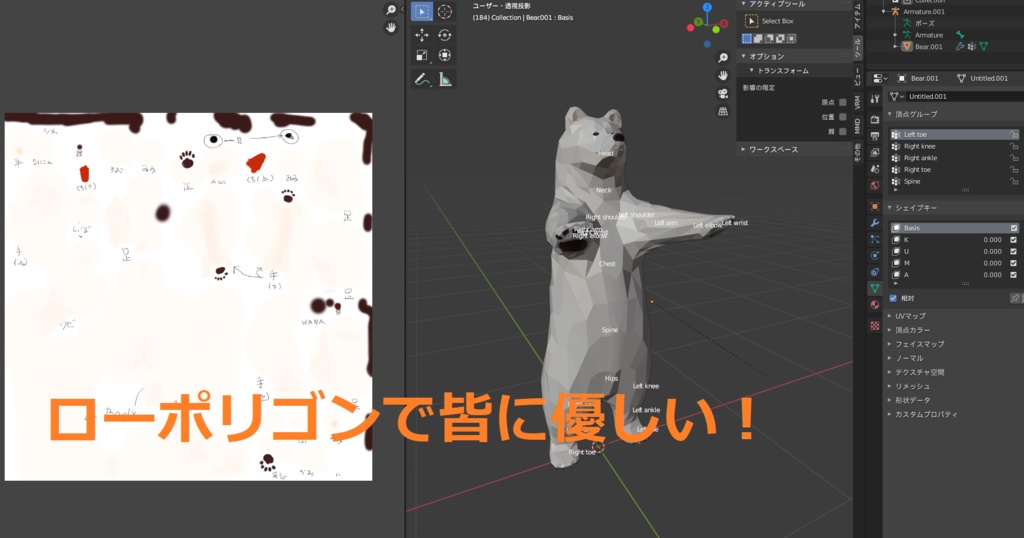Switch to ツール sidebar tab
The height and width of the screenshot is (538, 1024).
[857, 48]
